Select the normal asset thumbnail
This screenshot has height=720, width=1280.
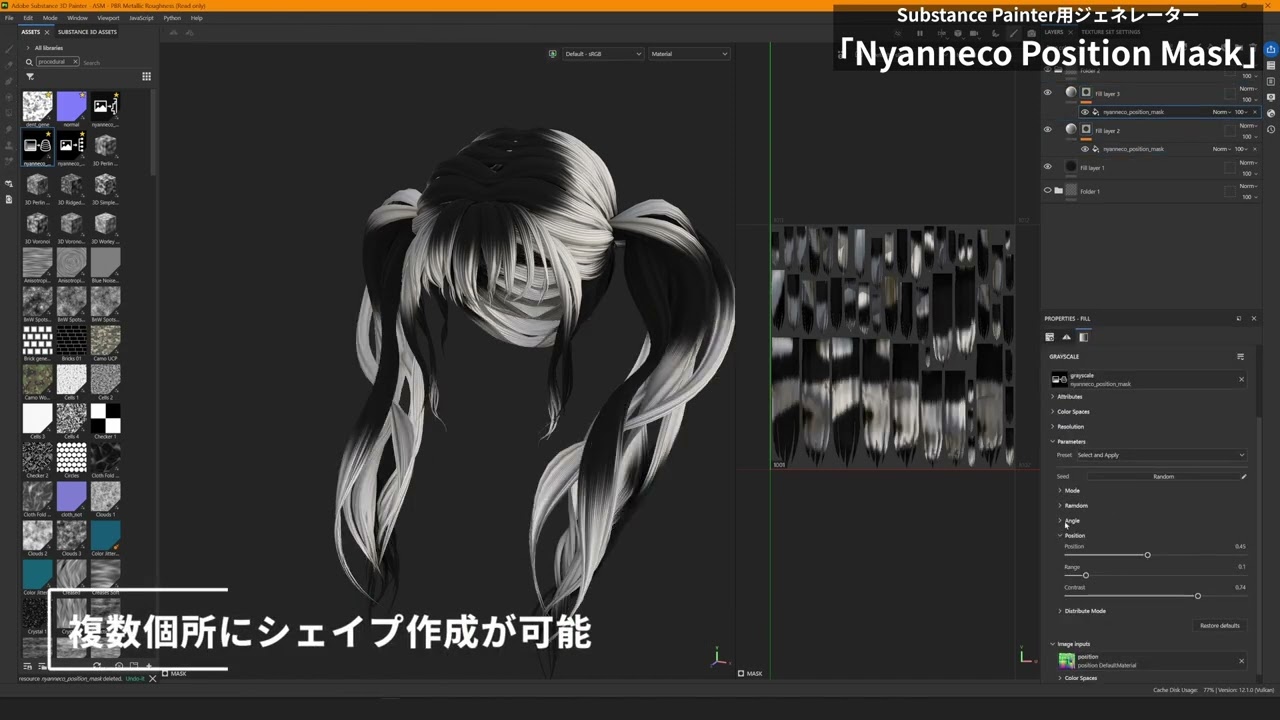point(71,106)
